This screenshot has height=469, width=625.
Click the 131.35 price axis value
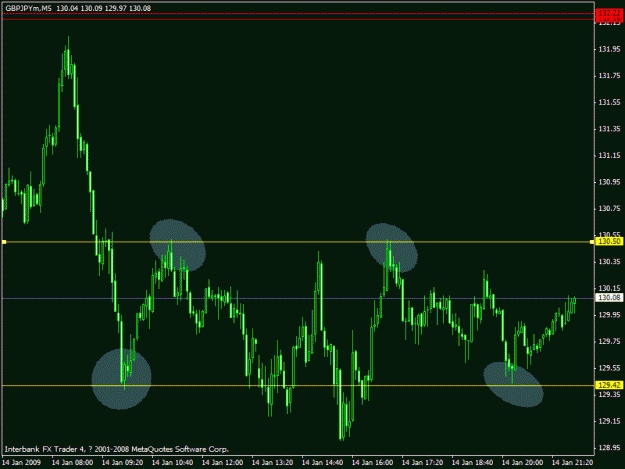(x=609, y=129)
